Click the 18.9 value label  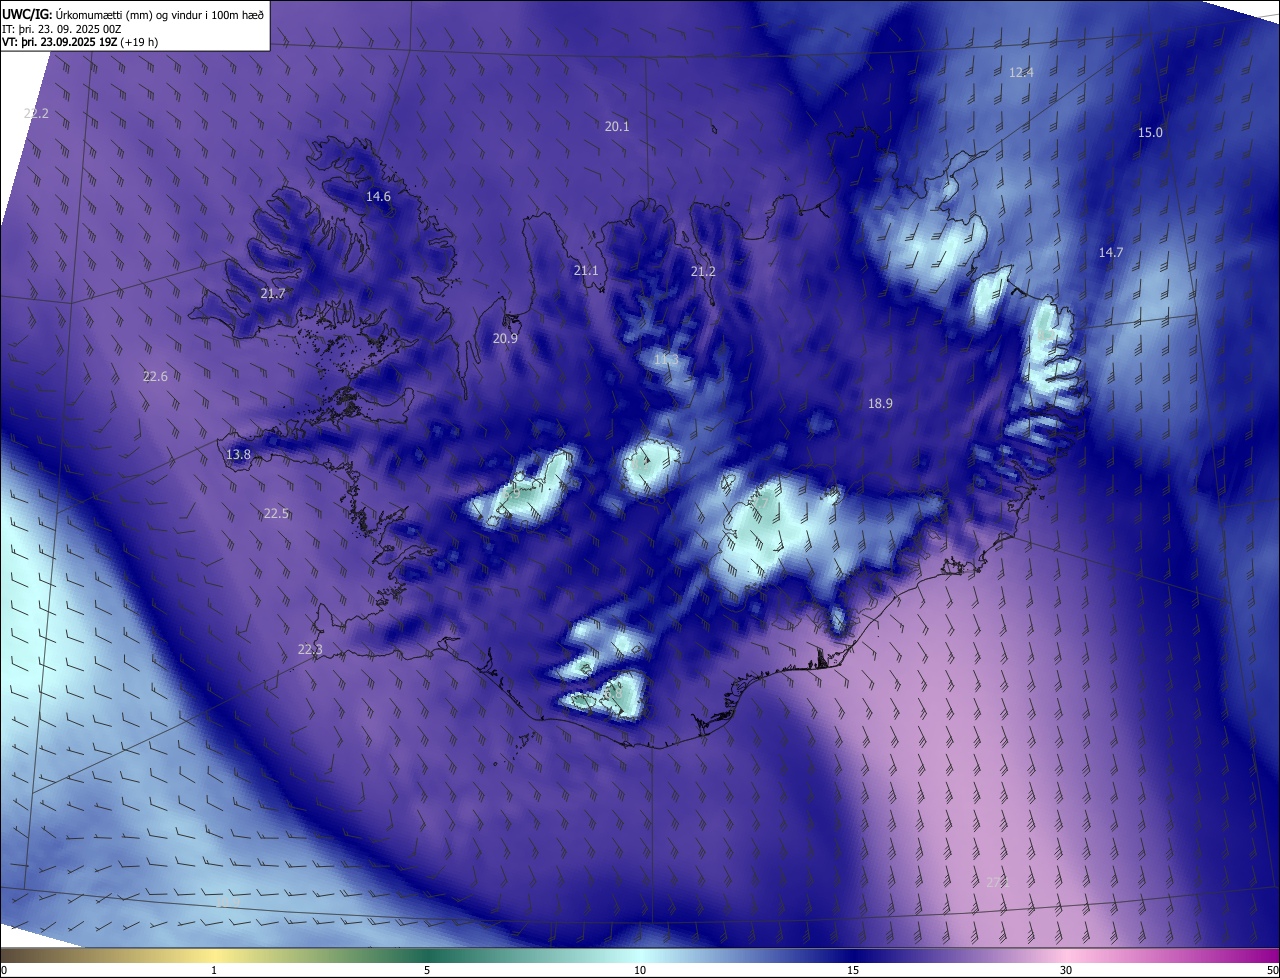[880, 403]
